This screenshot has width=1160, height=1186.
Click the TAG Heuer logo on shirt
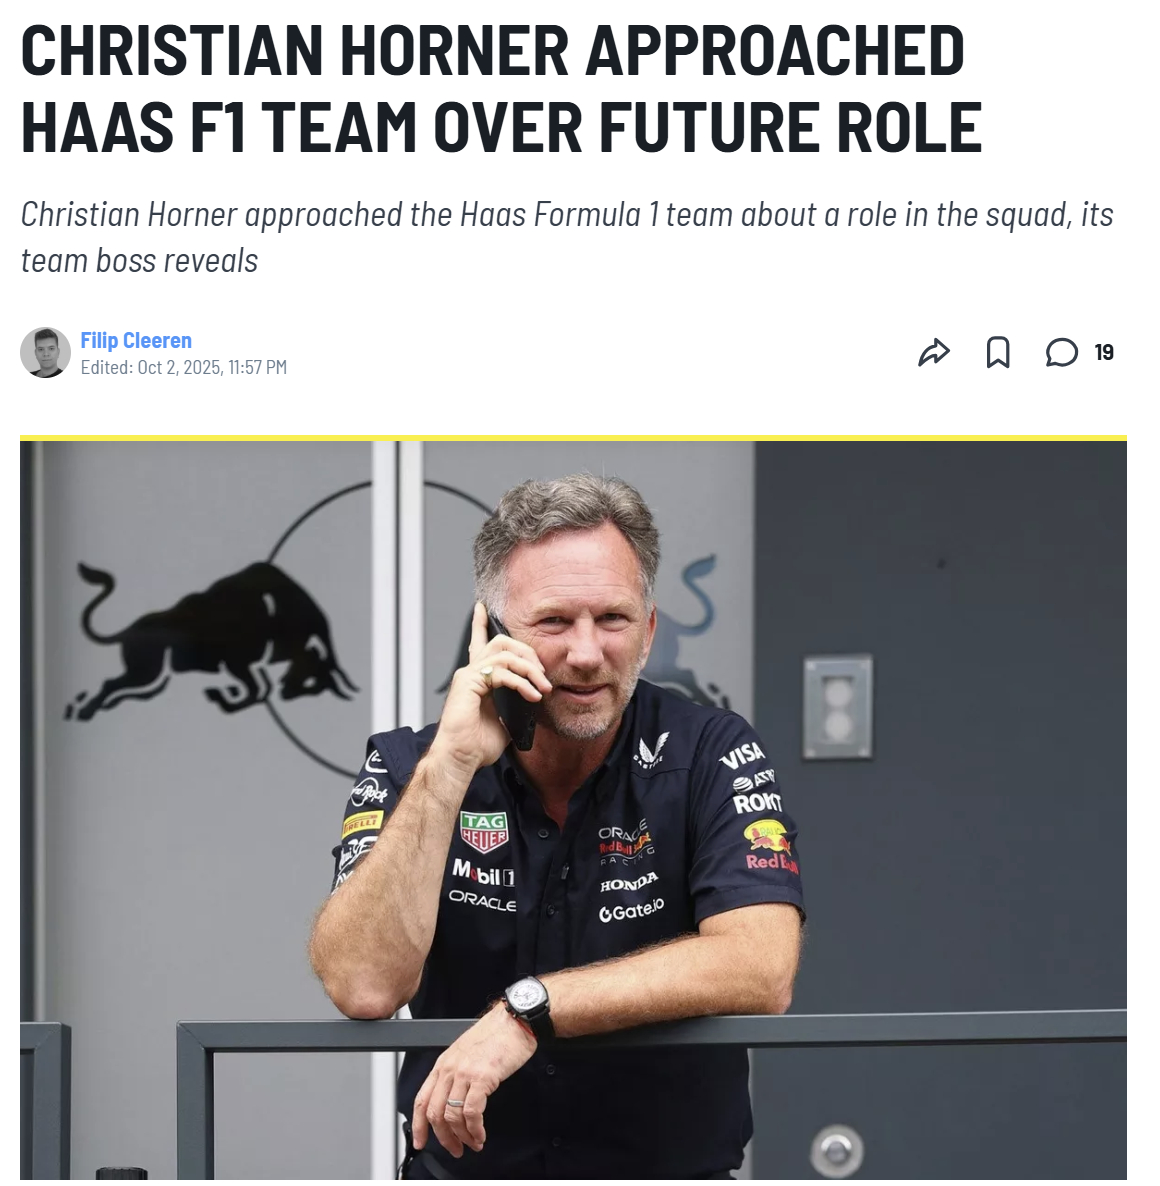484,831
